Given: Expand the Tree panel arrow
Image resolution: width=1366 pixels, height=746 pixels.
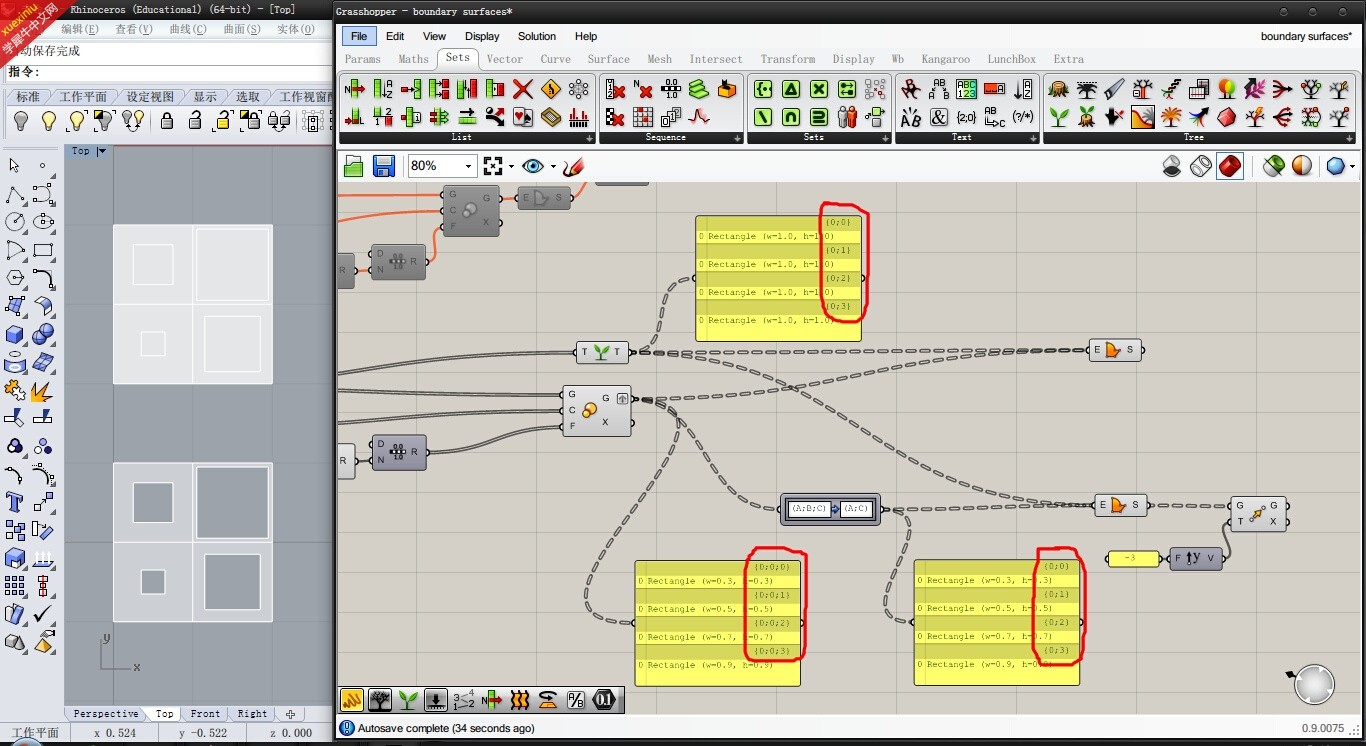Looking at the screenshot, I should (x=1350, y=138).
